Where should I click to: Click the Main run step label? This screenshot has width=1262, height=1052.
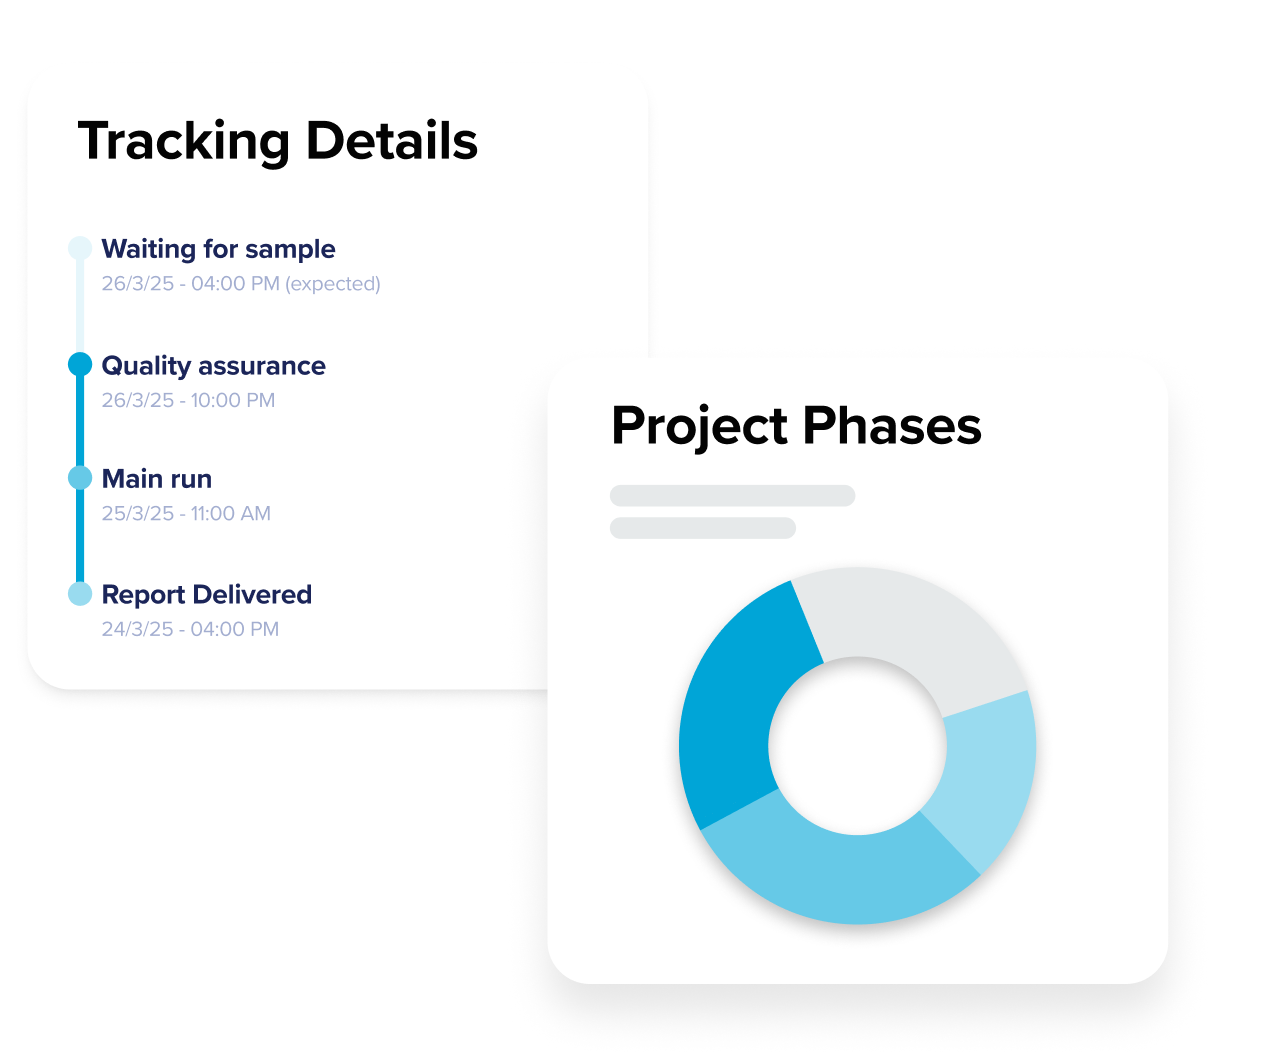point(157,479)
